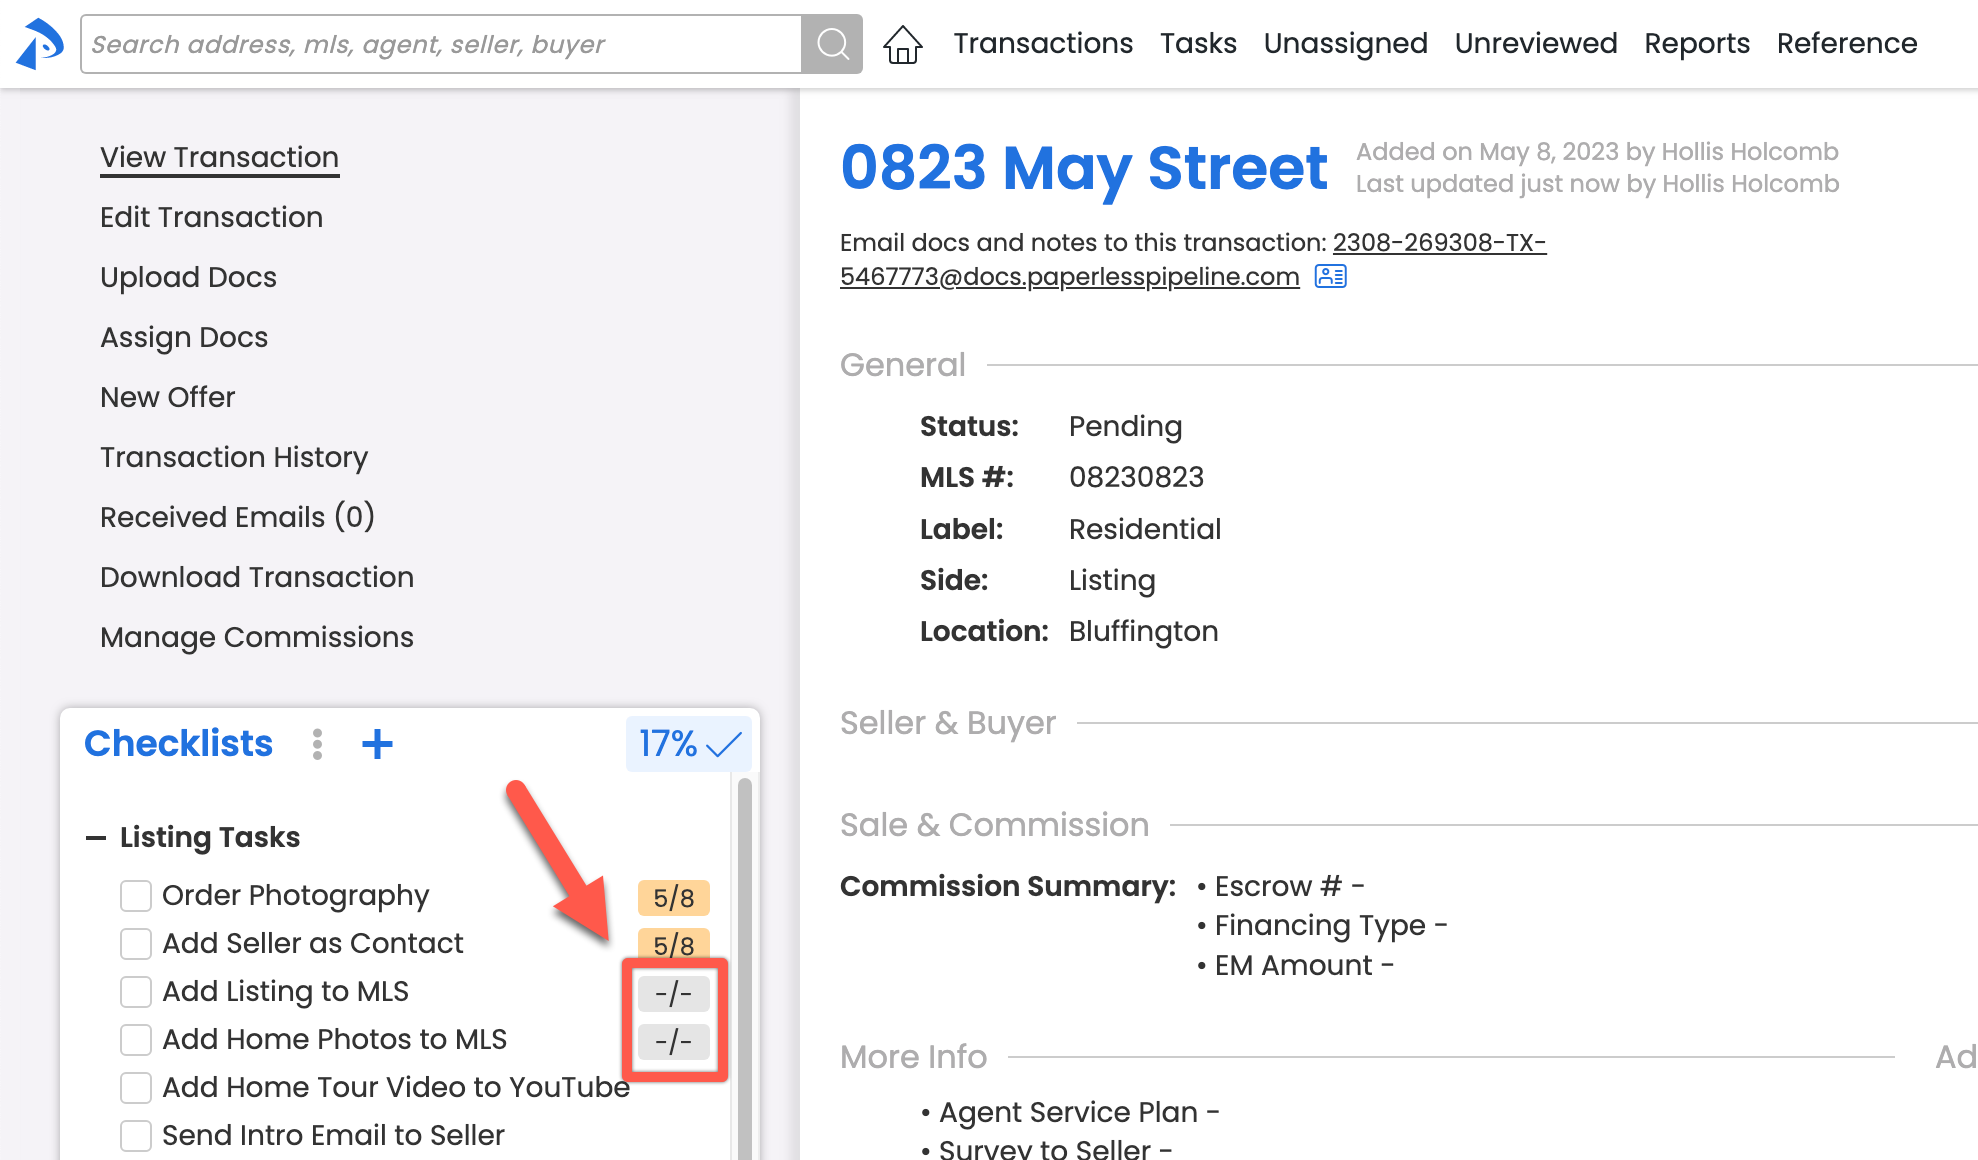Go to home via house icon
The width and height of the screenshot is (1978, 1160).
coord(902,44)
